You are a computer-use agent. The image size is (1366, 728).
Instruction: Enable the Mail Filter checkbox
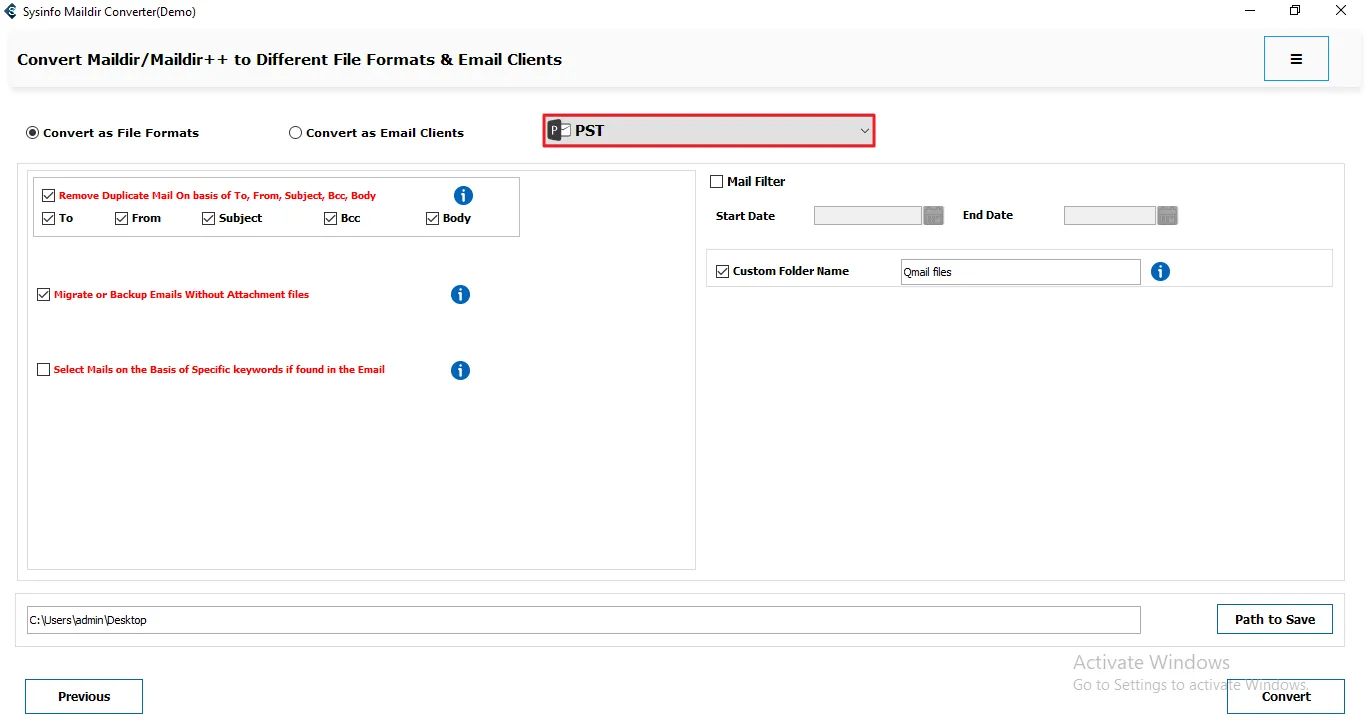716,182
